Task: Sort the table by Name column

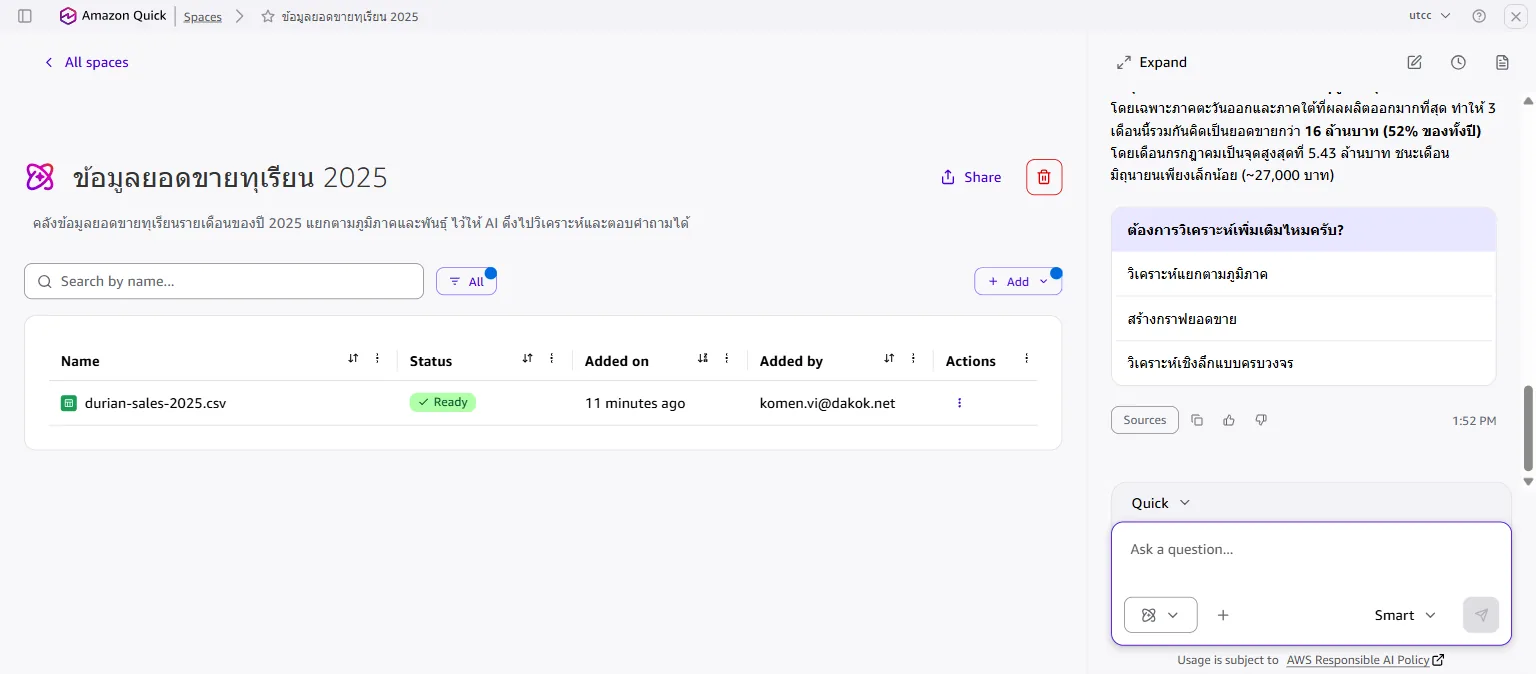Action: [x=353, y=359]
